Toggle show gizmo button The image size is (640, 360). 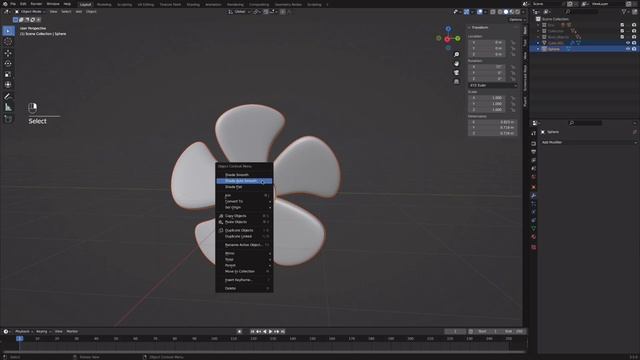pos(467,12)
